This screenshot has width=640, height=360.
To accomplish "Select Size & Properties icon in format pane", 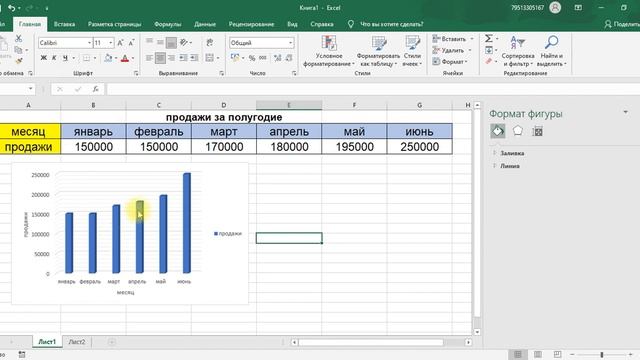I will point(538,131).
